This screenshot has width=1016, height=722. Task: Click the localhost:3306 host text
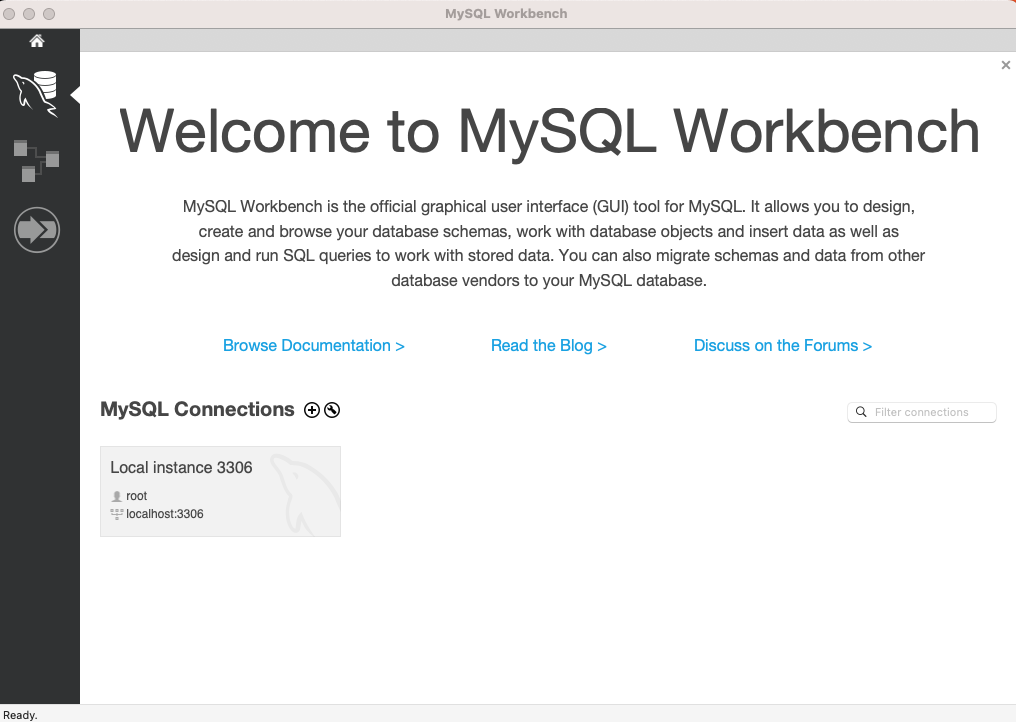[x=165, y=514]
